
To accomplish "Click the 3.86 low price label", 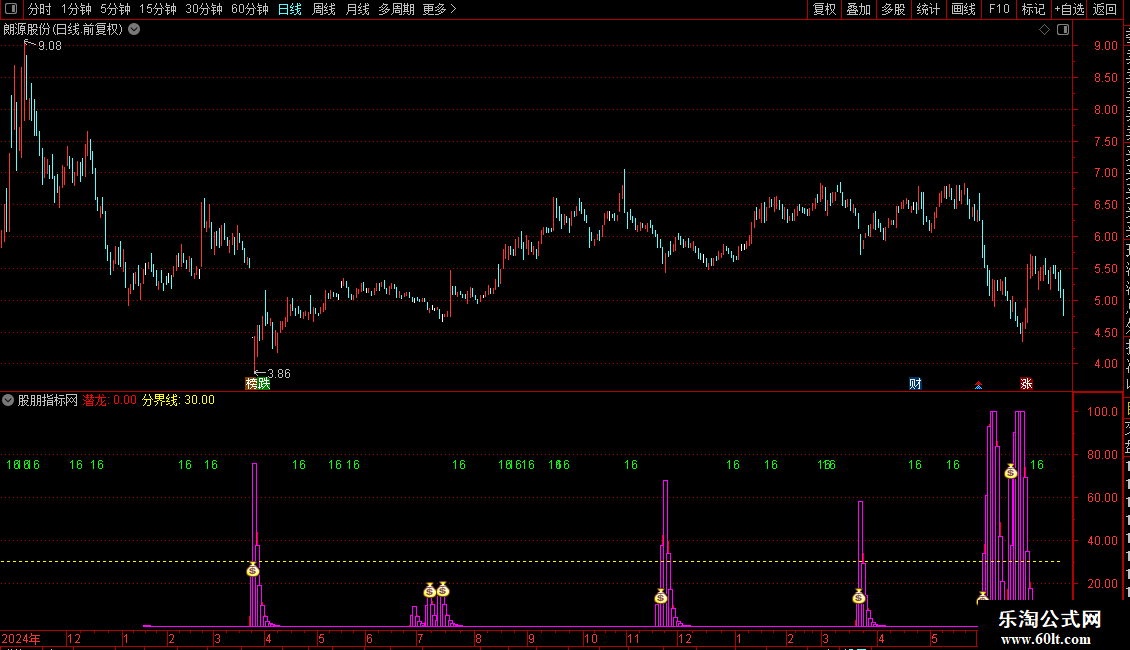I will 279,373.
